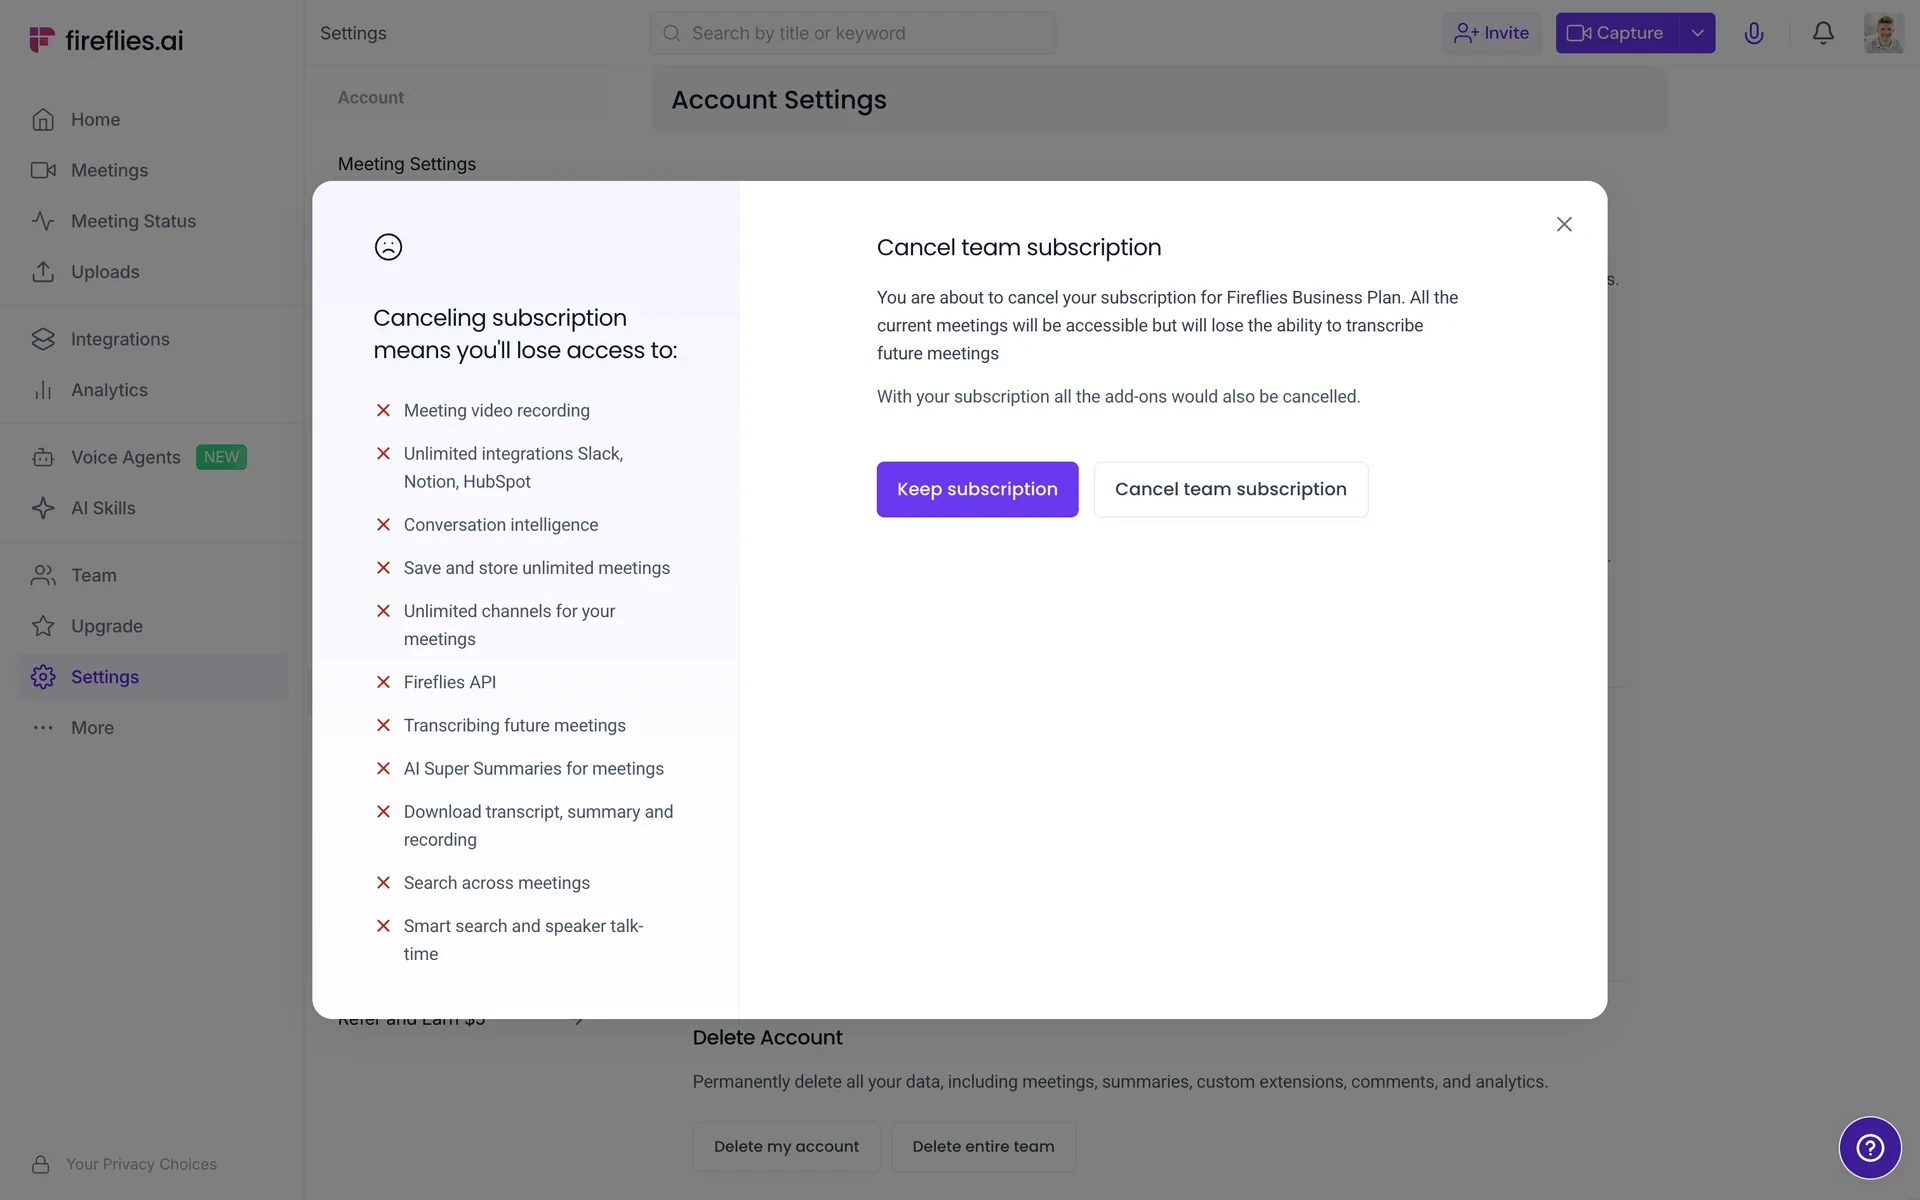Click 'Unlimited channels for your meetings' text
The image size is (1920, 1200).
[509, 625]
